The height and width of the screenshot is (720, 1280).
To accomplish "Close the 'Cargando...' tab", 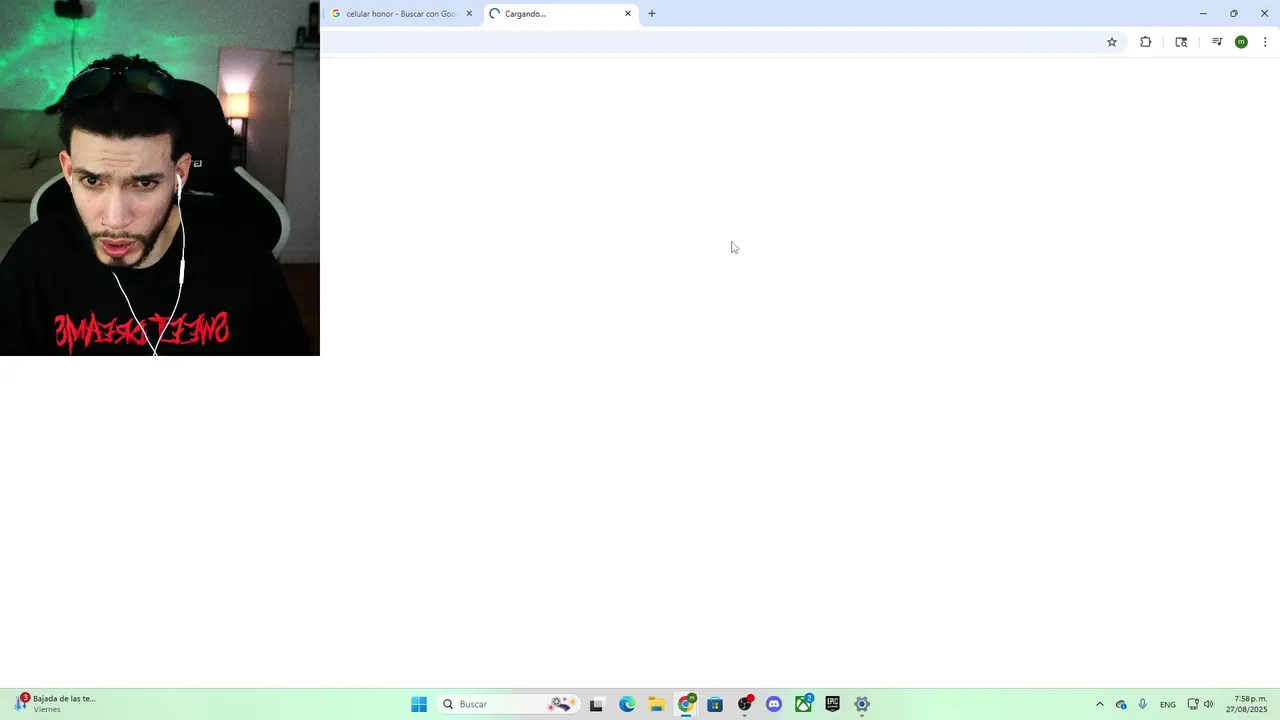I will [x=628, y=14].
